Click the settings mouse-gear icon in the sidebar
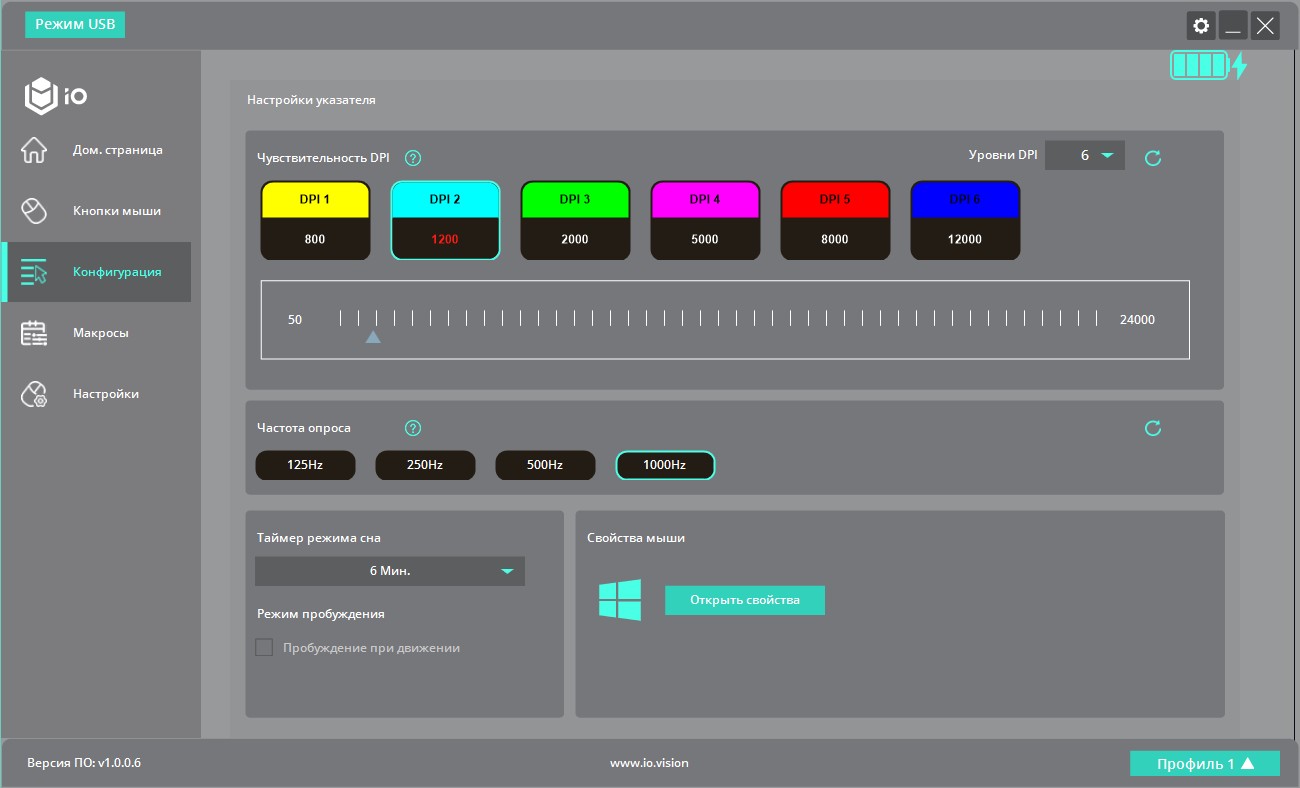Screen dimensions: 1300x788 [34, 394]
